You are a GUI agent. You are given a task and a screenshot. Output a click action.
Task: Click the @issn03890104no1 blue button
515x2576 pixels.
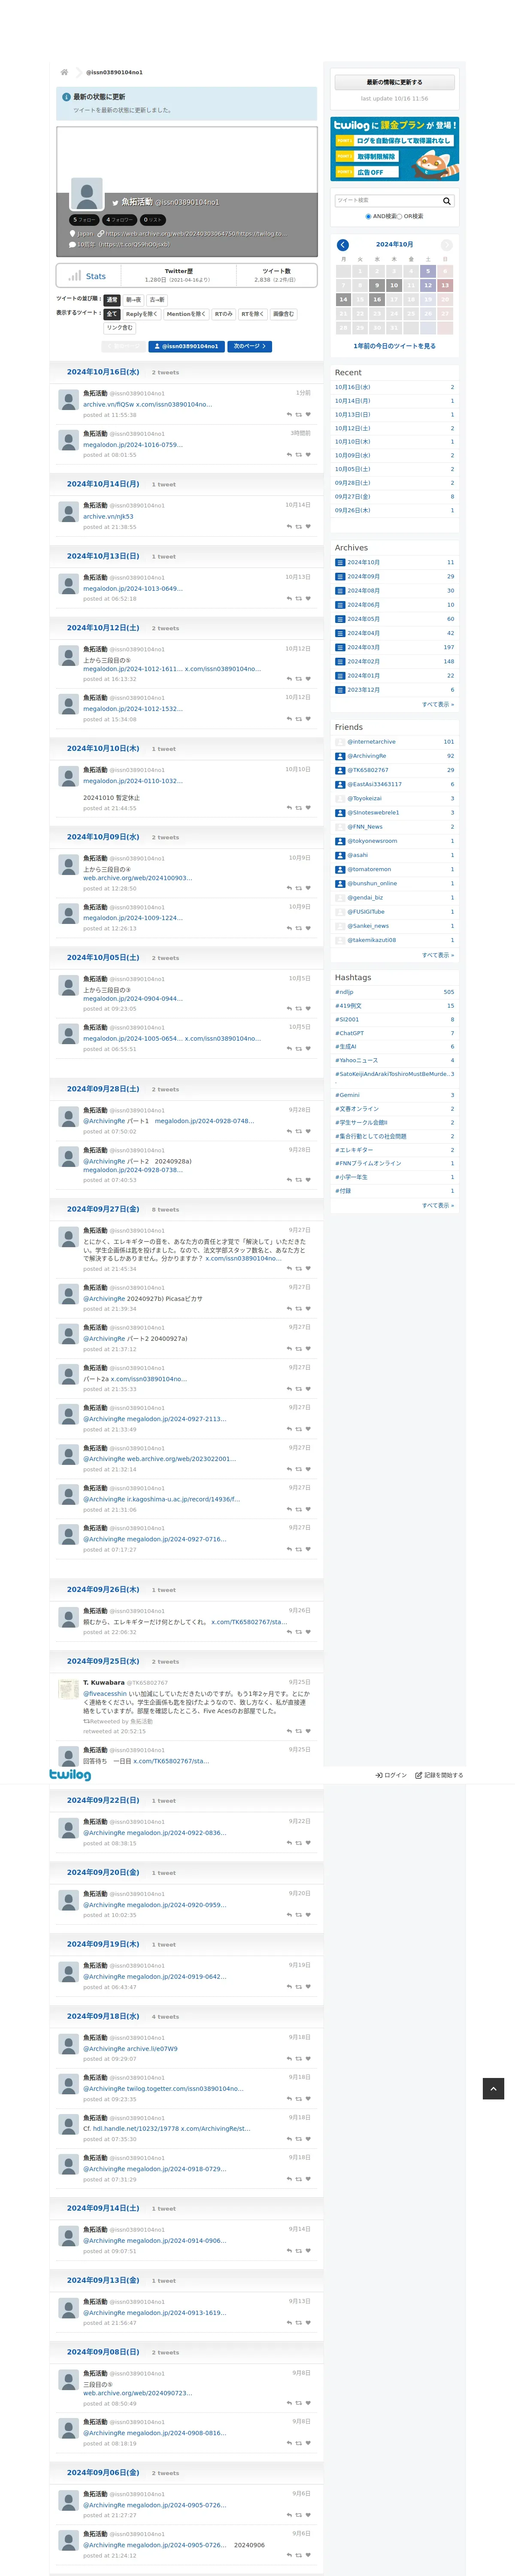[x=187, y=347]
